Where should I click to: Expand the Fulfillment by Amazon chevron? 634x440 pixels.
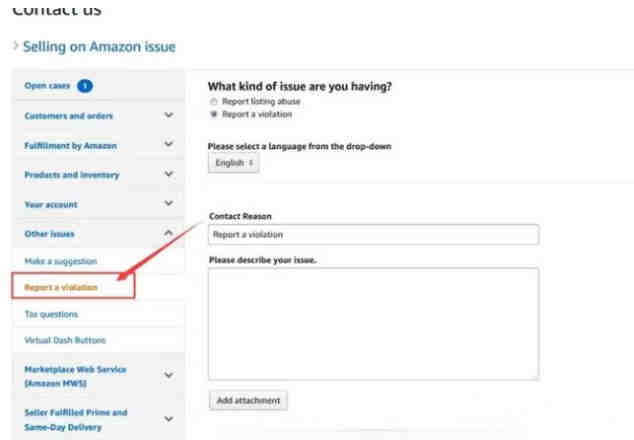169,144
